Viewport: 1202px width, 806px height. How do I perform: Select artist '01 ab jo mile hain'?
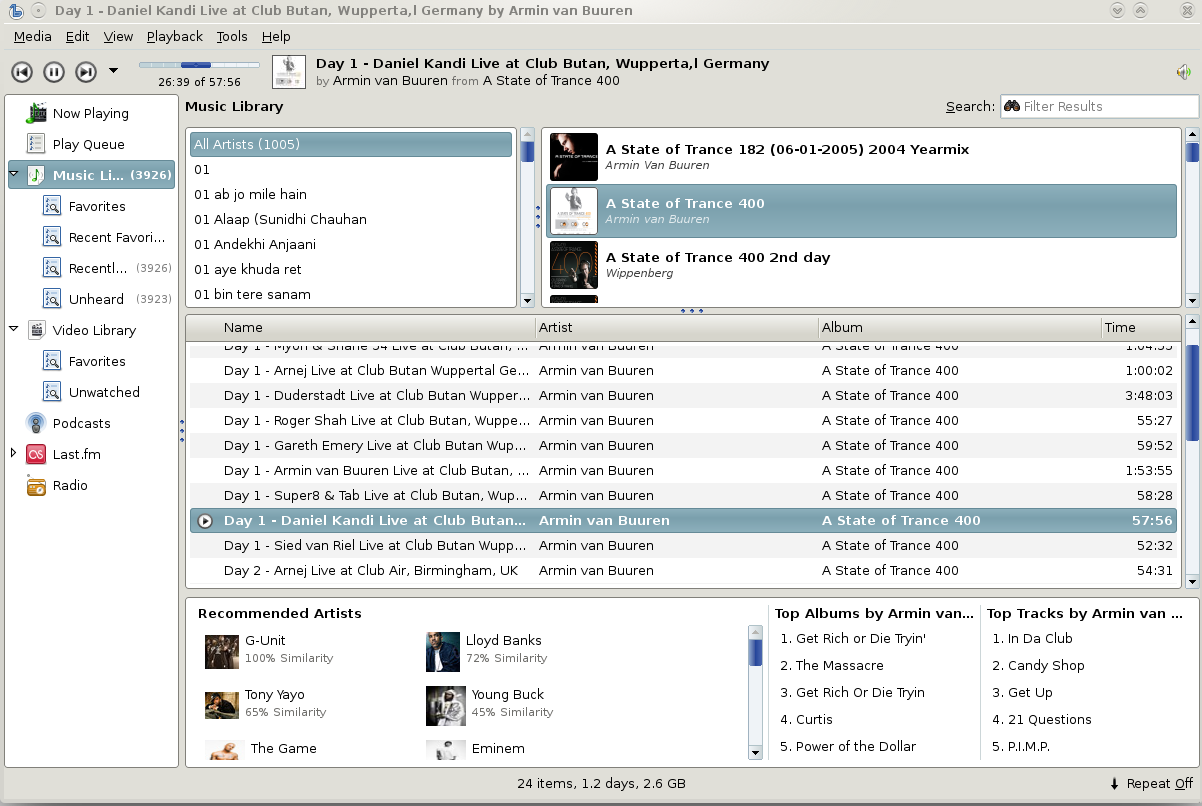coord(351,194)
